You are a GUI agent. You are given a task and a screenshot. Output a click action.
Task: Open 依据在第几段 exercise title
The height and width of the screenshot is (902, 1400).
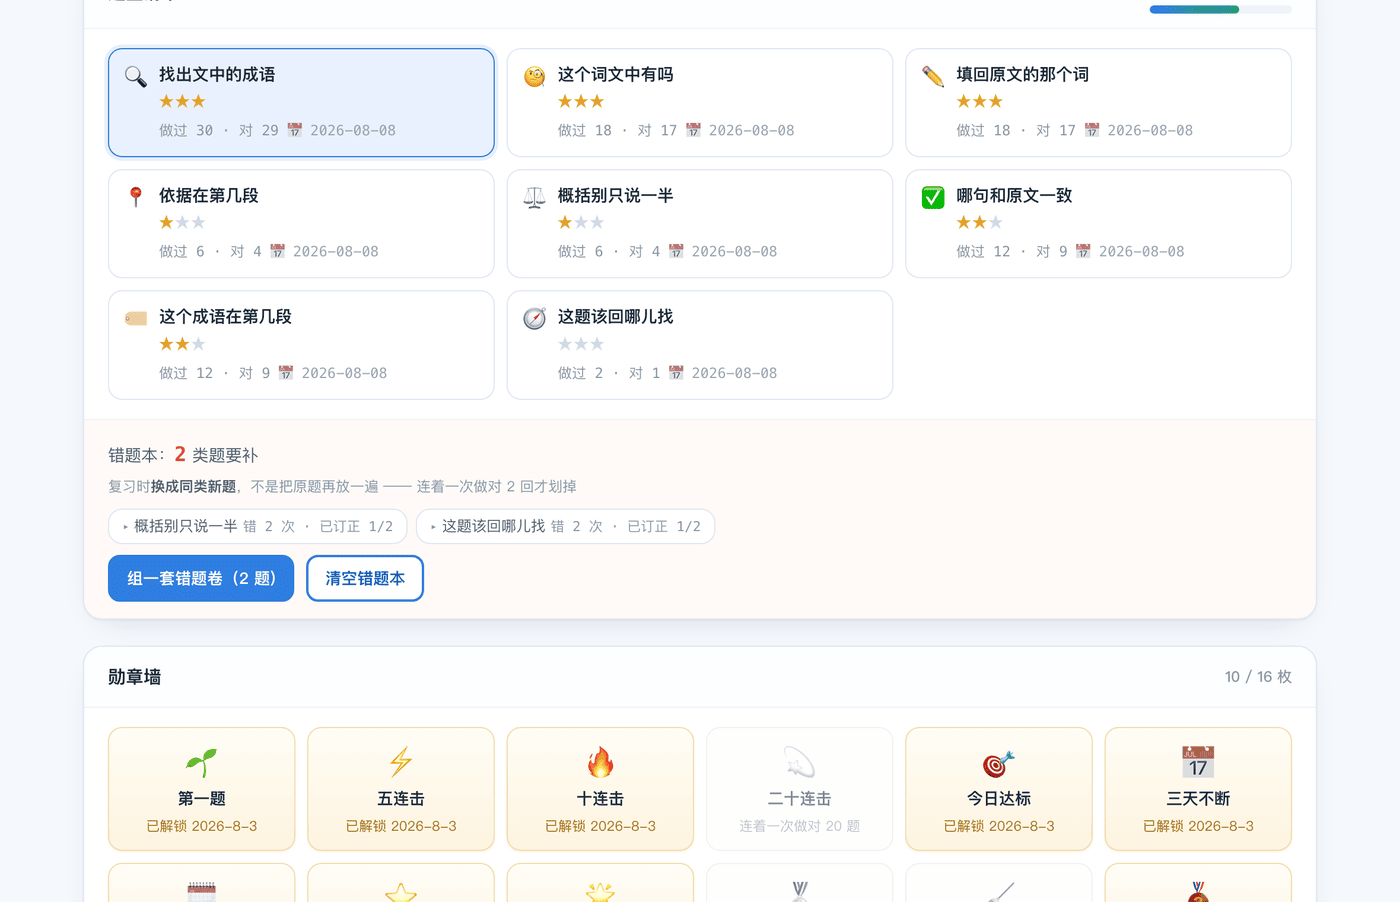click(209, 195)
